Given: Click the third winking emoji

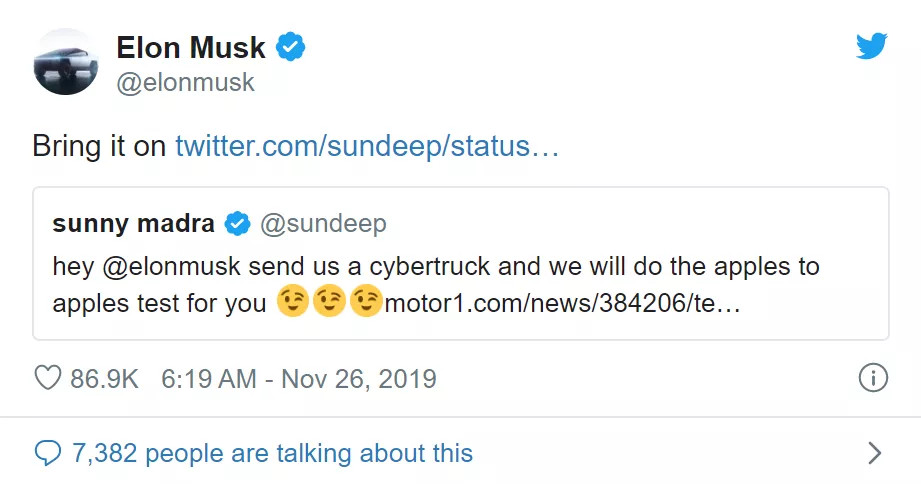Looking at the screenshot, I should (366, 301).
